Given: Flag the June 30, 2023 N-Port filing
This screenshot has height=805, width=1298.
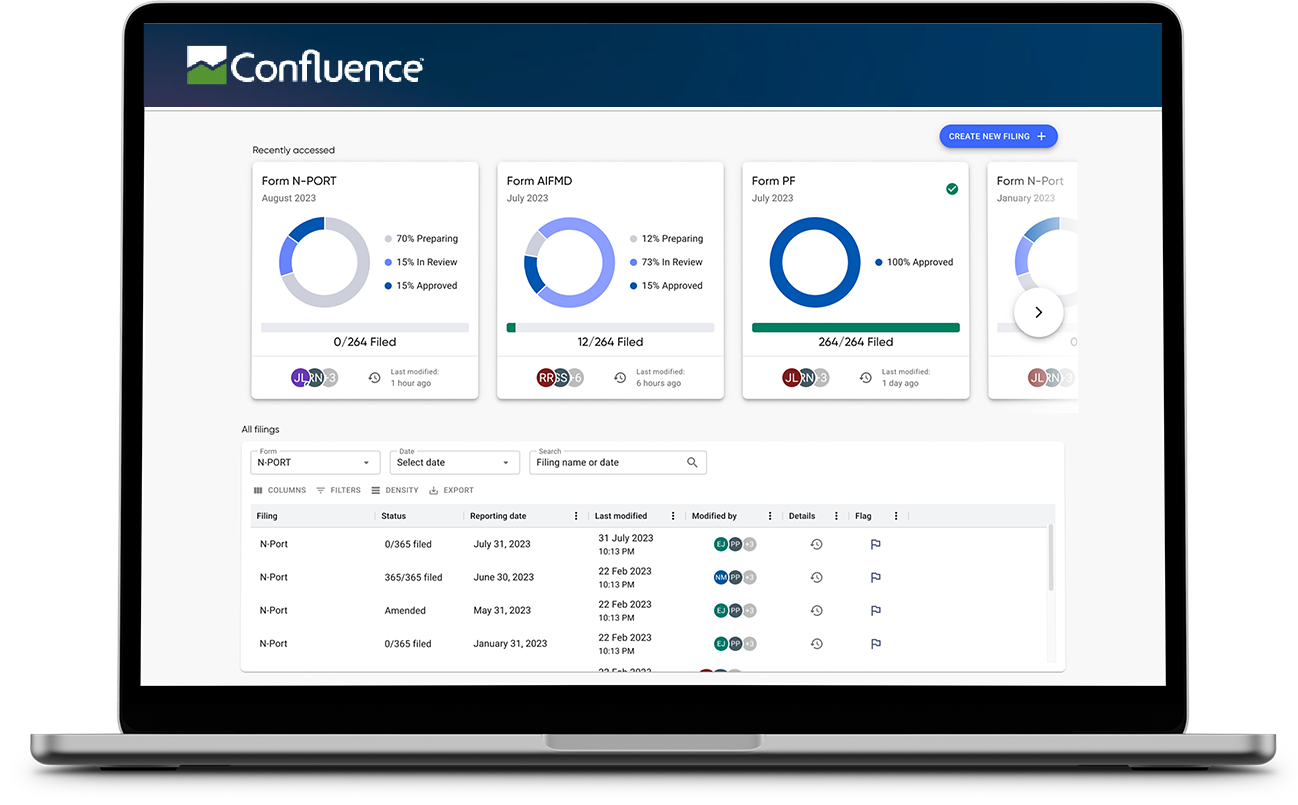Looking at the screenshot, I should 875,578.
